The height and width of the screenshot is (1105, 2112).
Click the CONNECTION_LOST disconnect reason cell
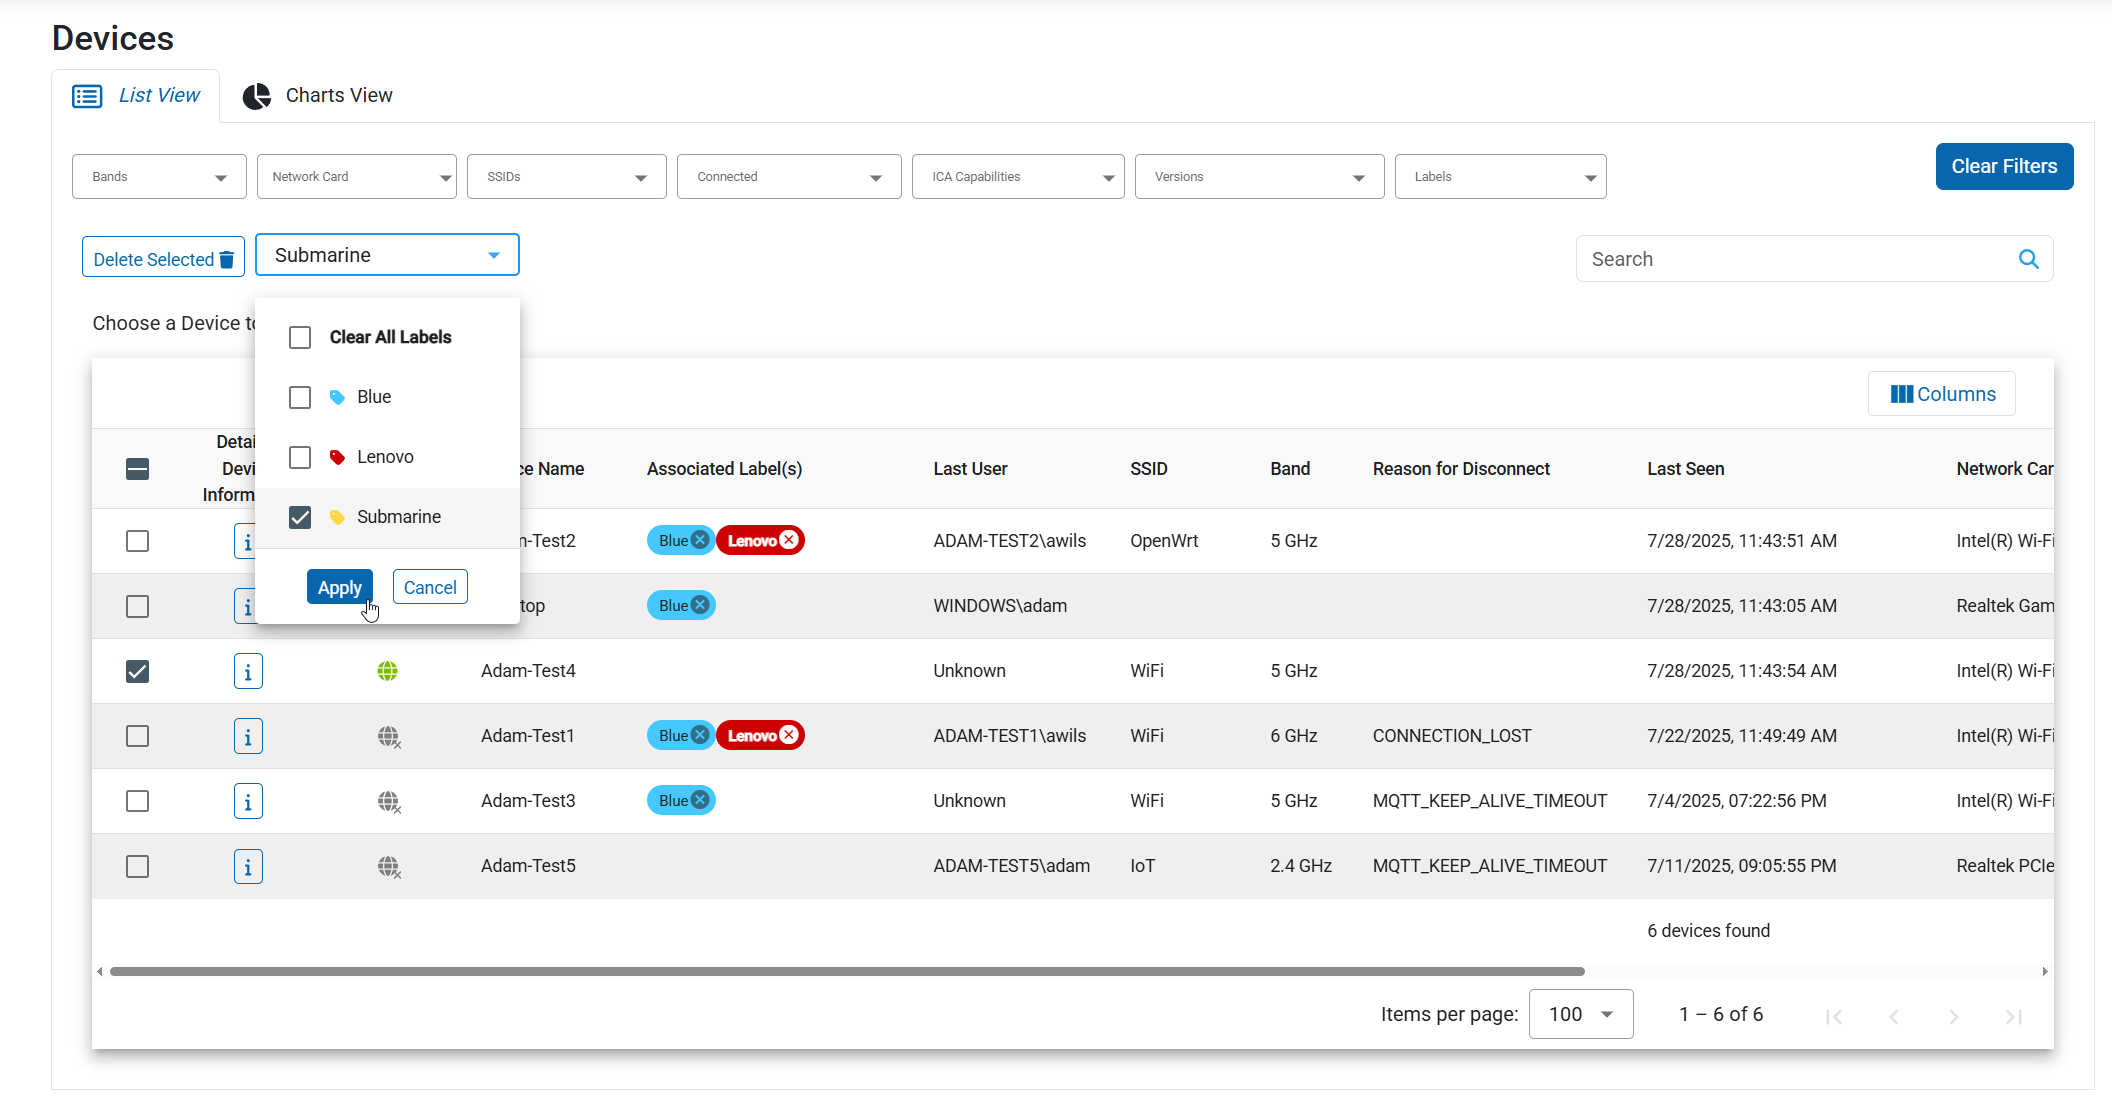click(1452, 736)
